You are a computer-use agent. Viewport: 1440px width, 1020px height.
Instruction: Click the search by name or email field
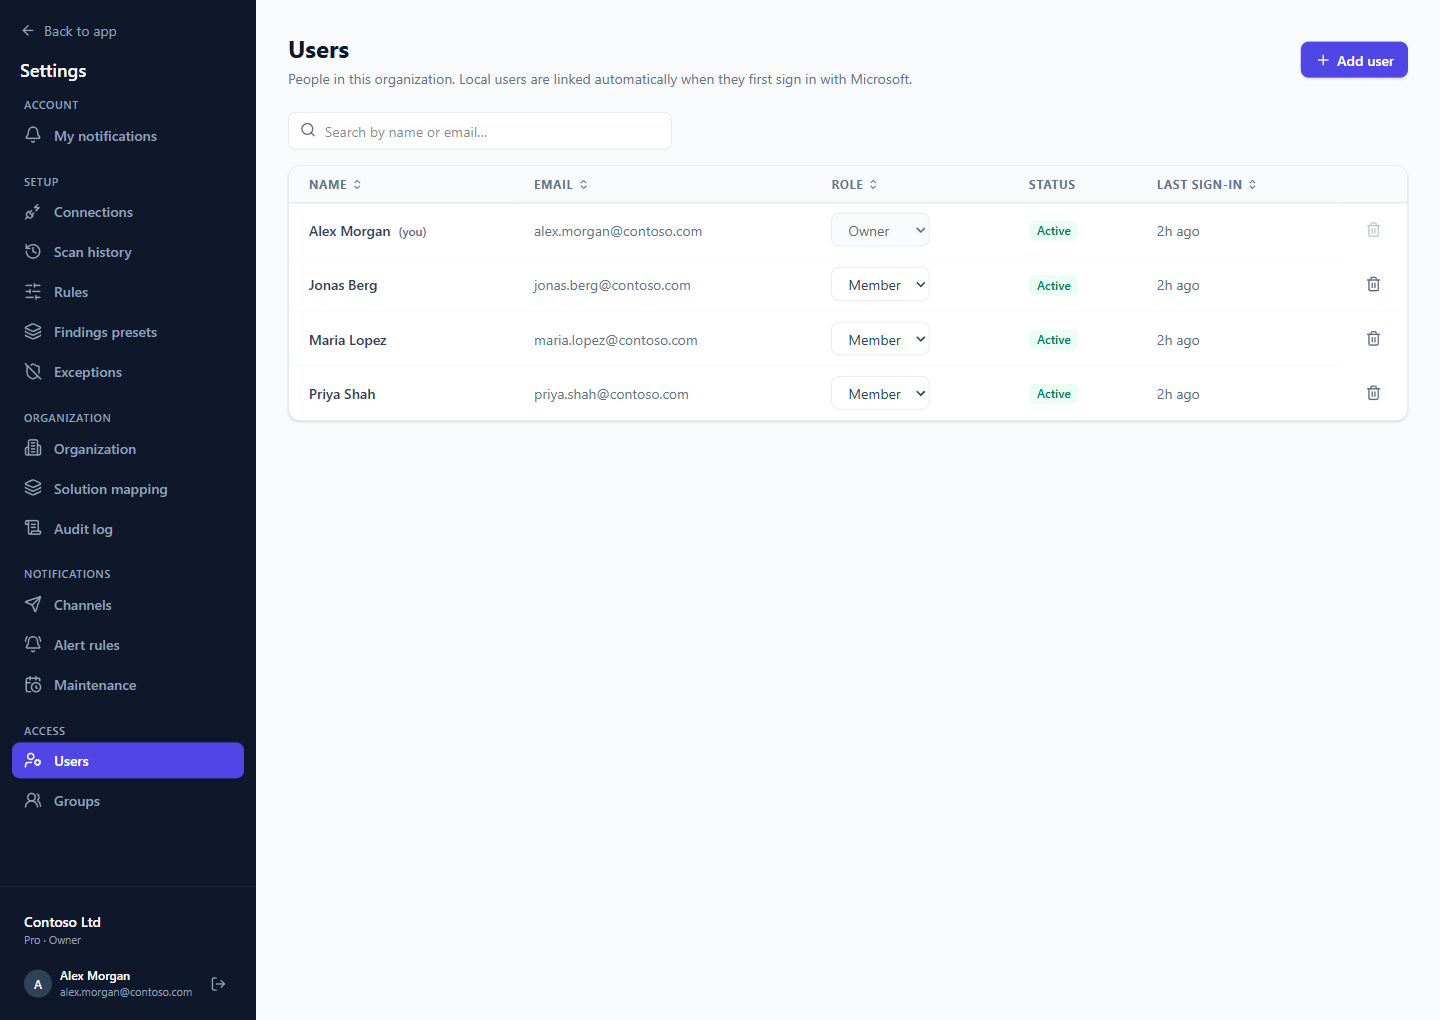(480, 131)
